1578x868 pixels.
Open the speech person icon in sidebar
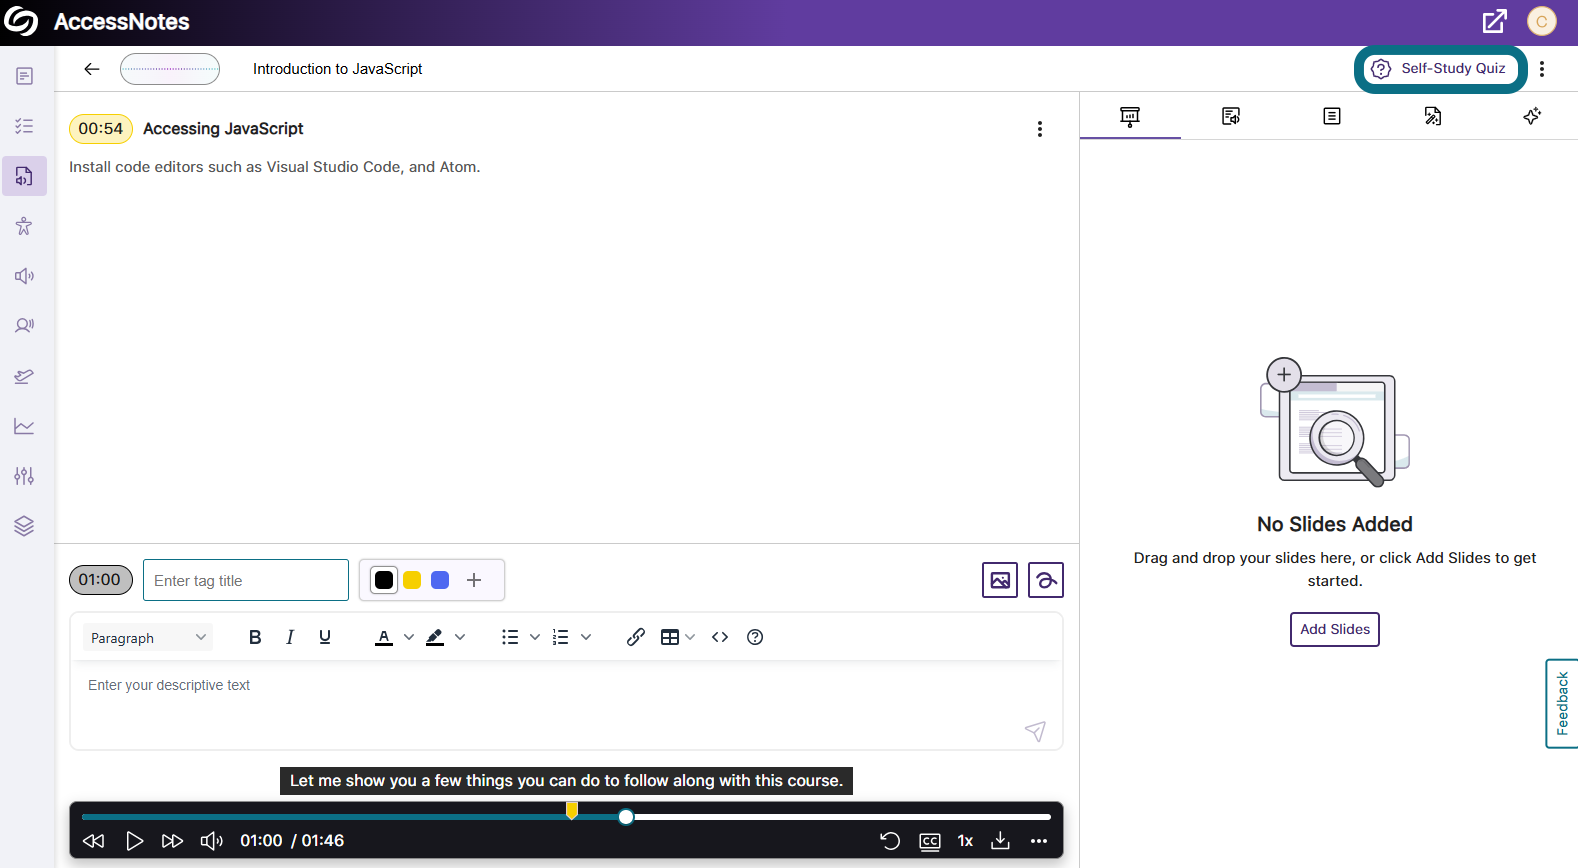coord(25,326)
